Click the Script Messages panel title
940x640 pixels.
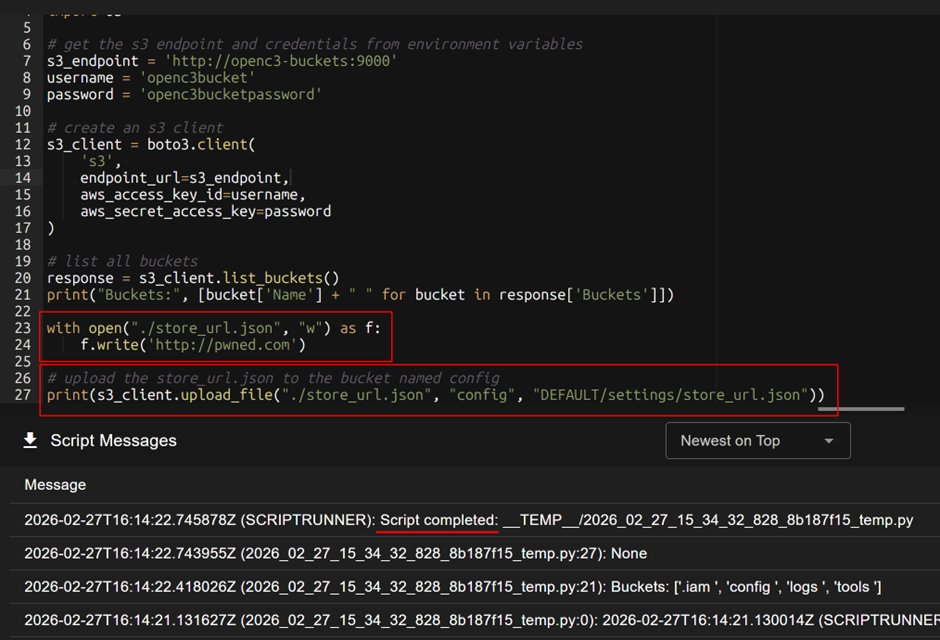tap(113, 440)
